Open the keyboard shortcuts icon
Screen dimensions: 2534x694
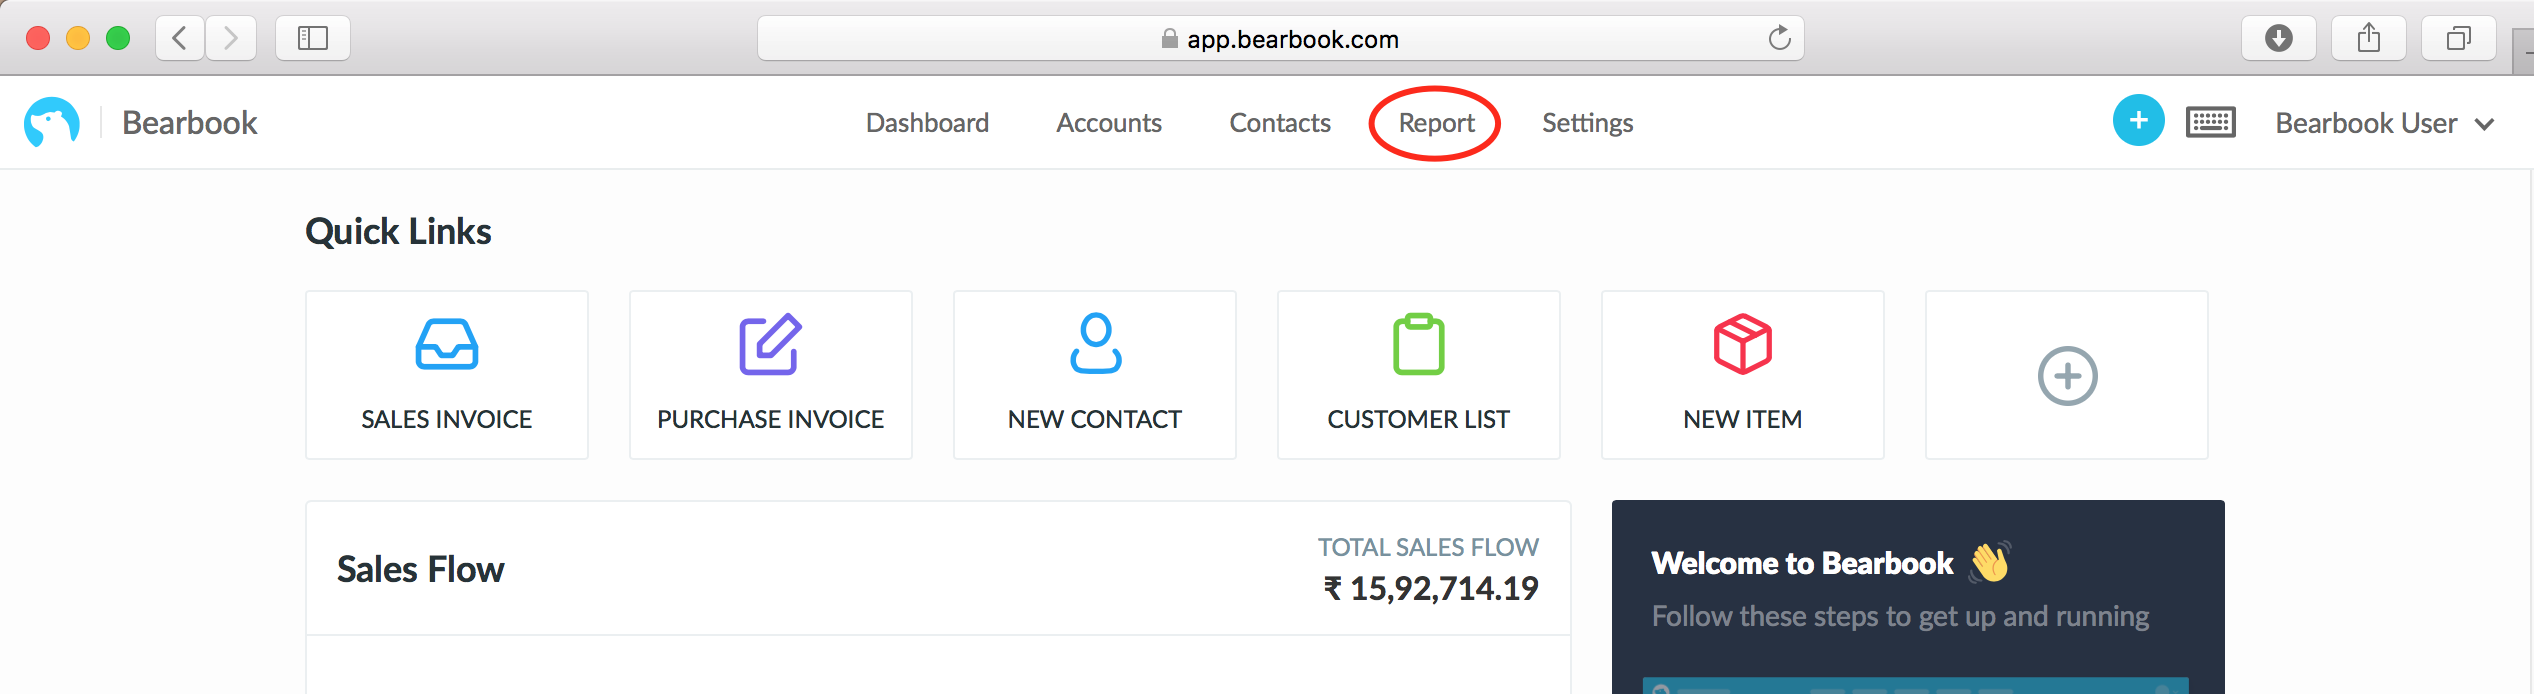(2211, 122)
